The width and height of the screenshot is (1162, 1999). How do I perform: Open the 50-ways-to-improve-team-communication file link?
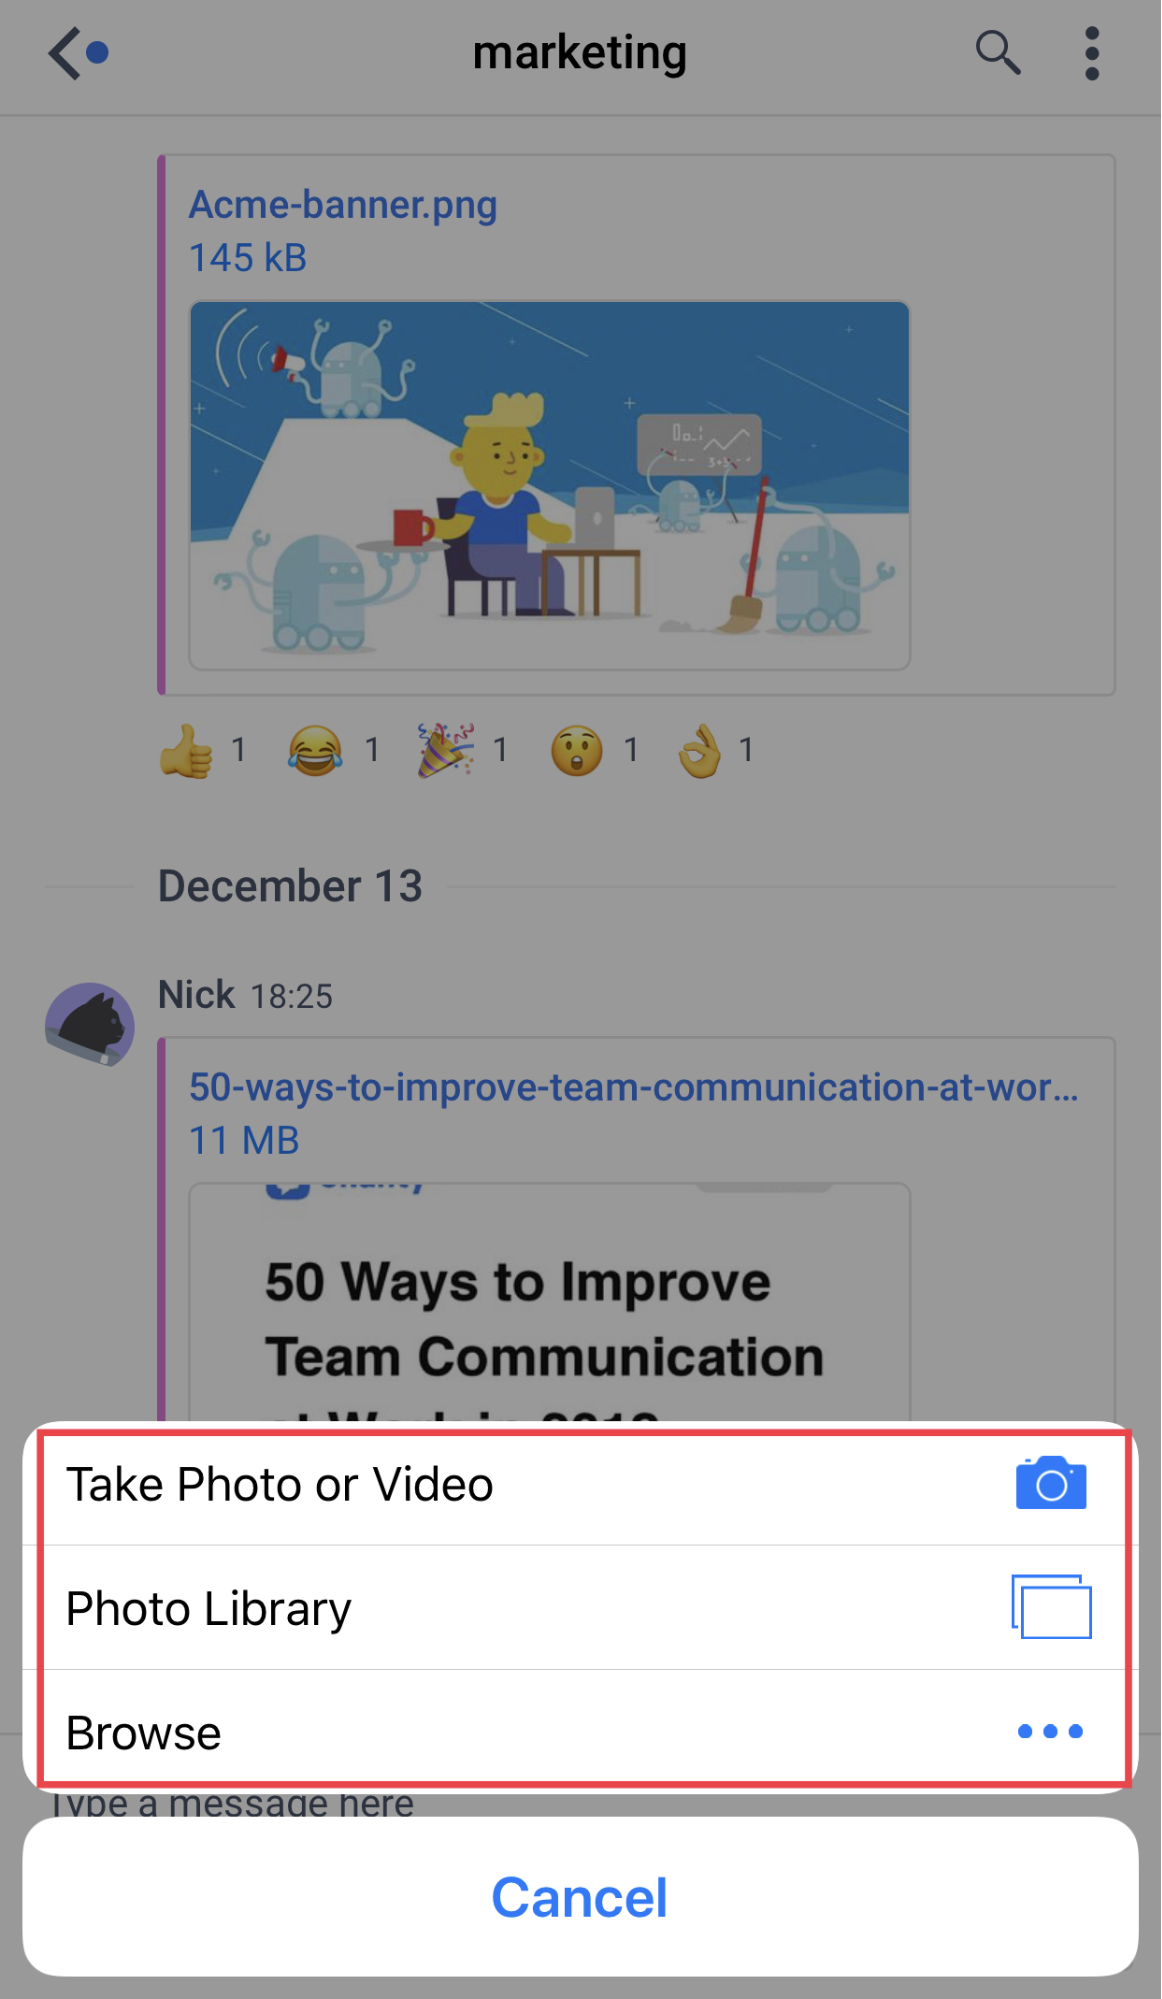(x=634, y=1087)
